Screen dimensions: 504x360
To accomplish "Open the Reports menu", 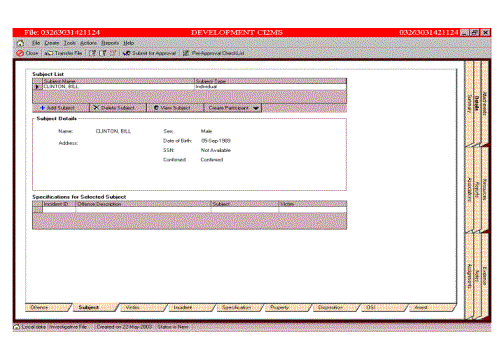I will click(110, 43).
